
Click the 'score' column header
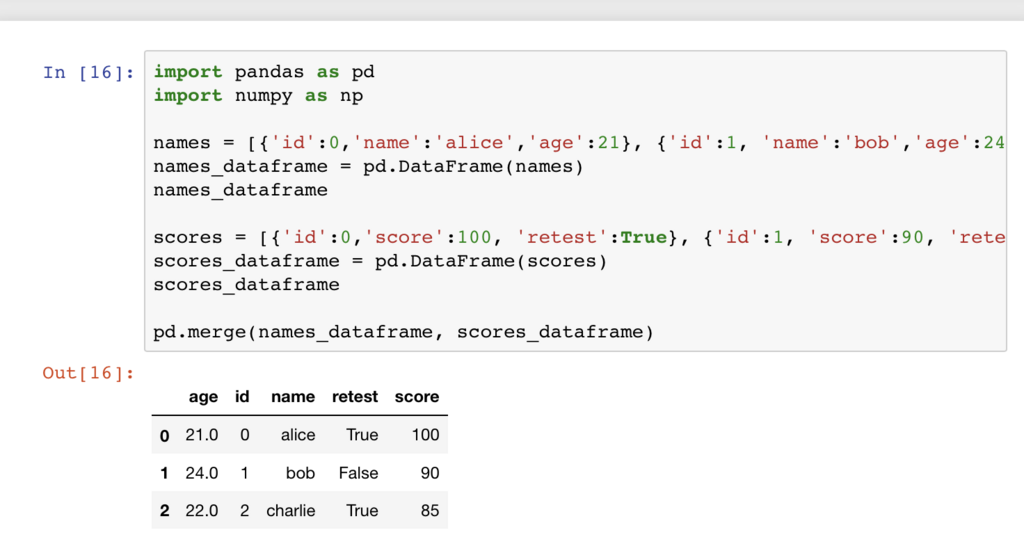417,396
